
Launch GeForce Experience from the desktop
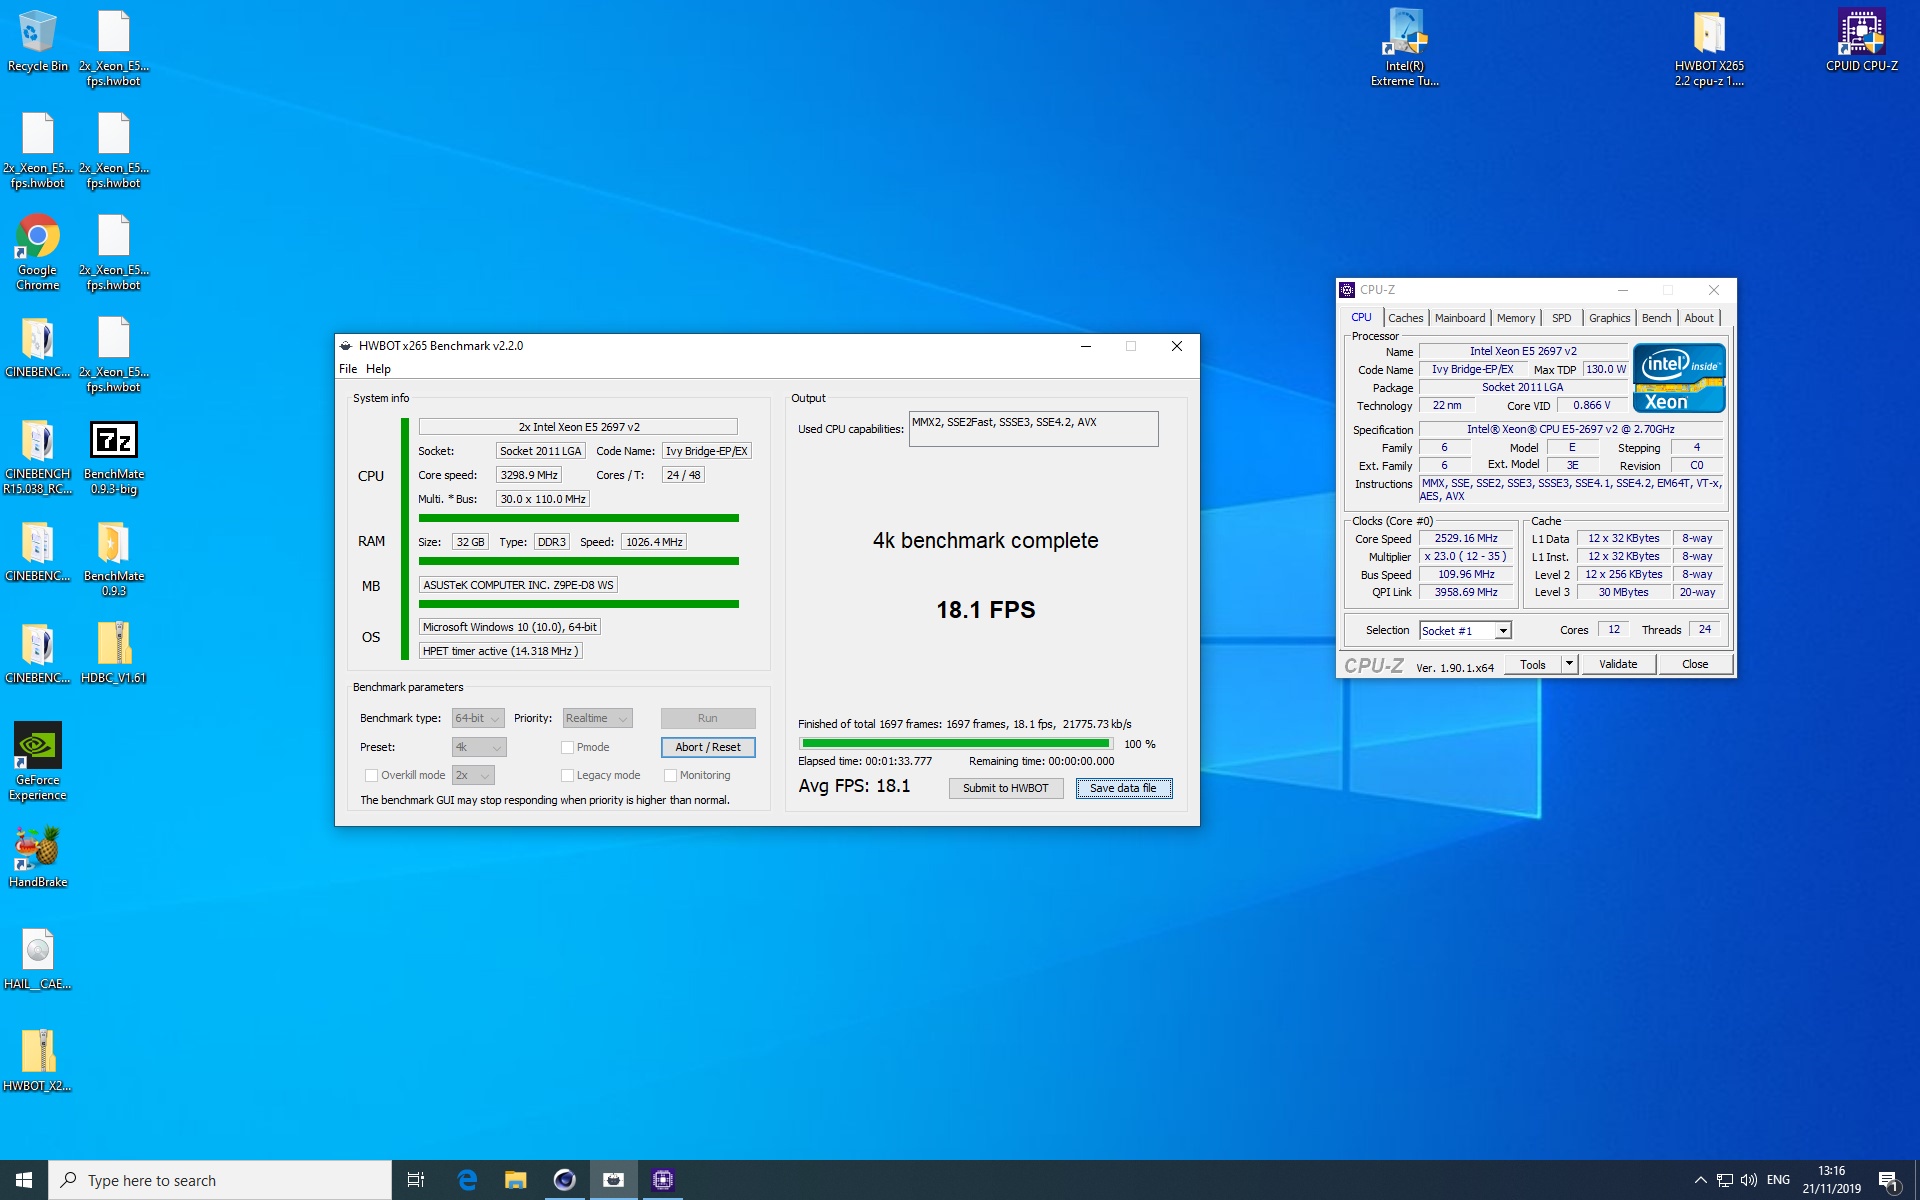pyautogui.click(x=37, y=762)
